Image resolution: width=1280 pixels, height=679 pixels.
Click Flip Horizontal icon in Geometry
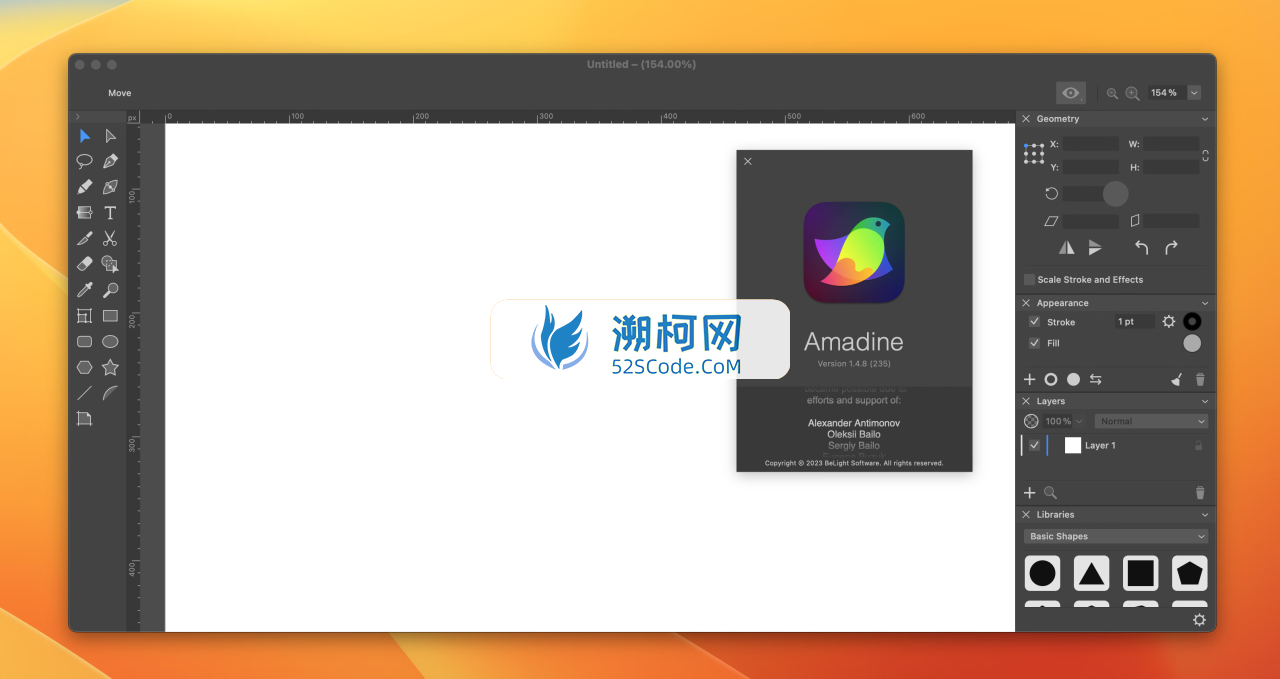click(x=1067, y=247)
